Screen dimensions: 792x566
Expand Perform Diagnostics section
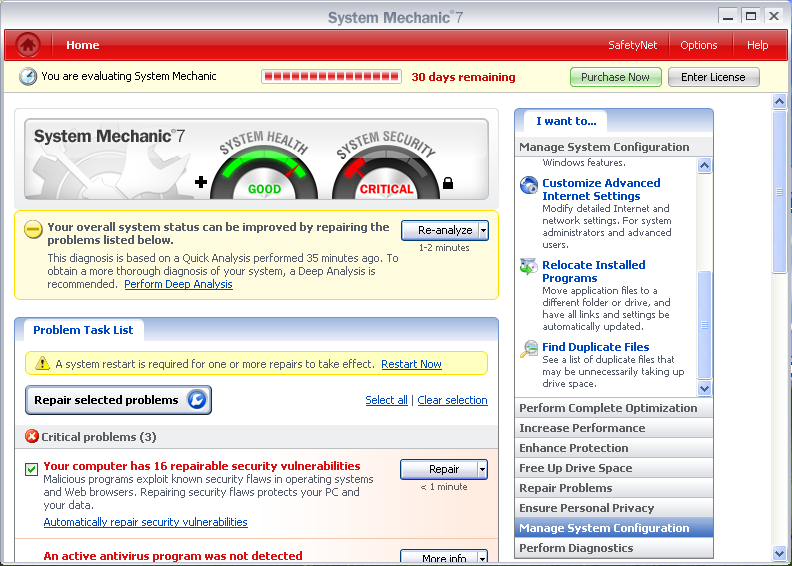(x=614, y=548)
